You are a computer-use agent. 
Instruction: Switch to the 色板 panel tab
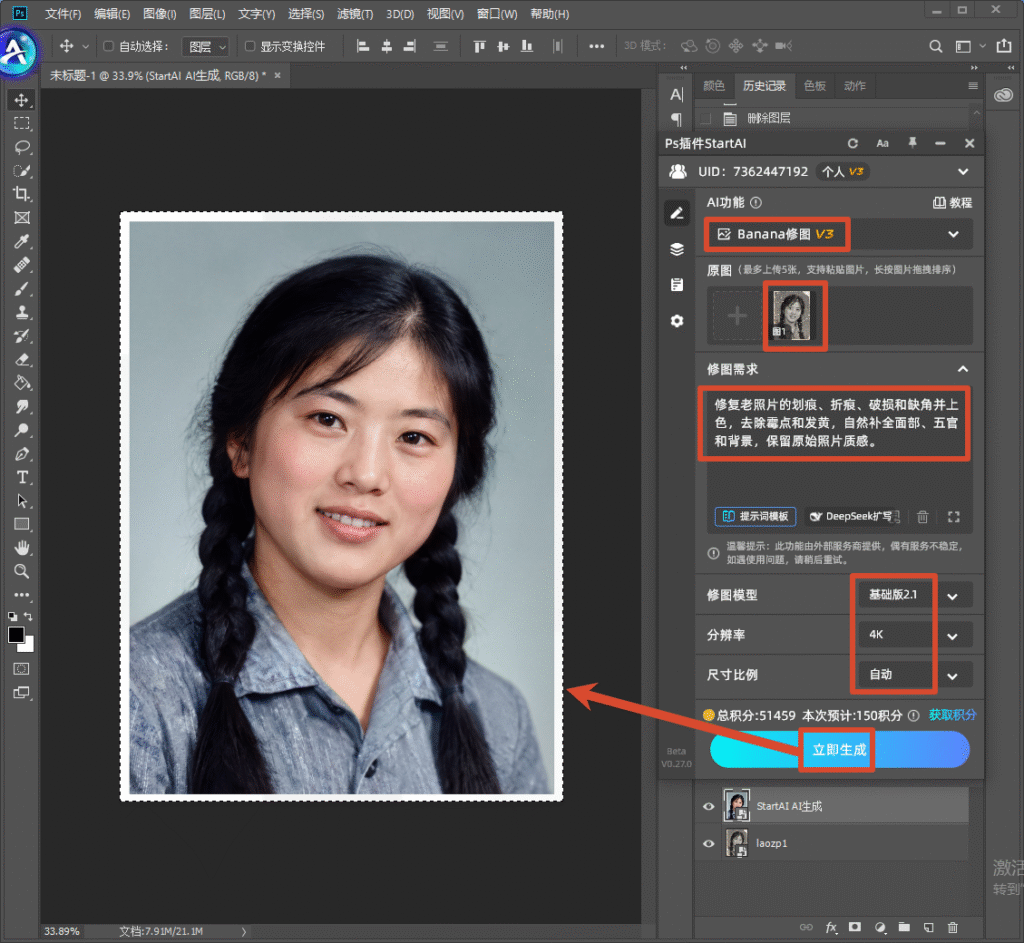point(814,86)
